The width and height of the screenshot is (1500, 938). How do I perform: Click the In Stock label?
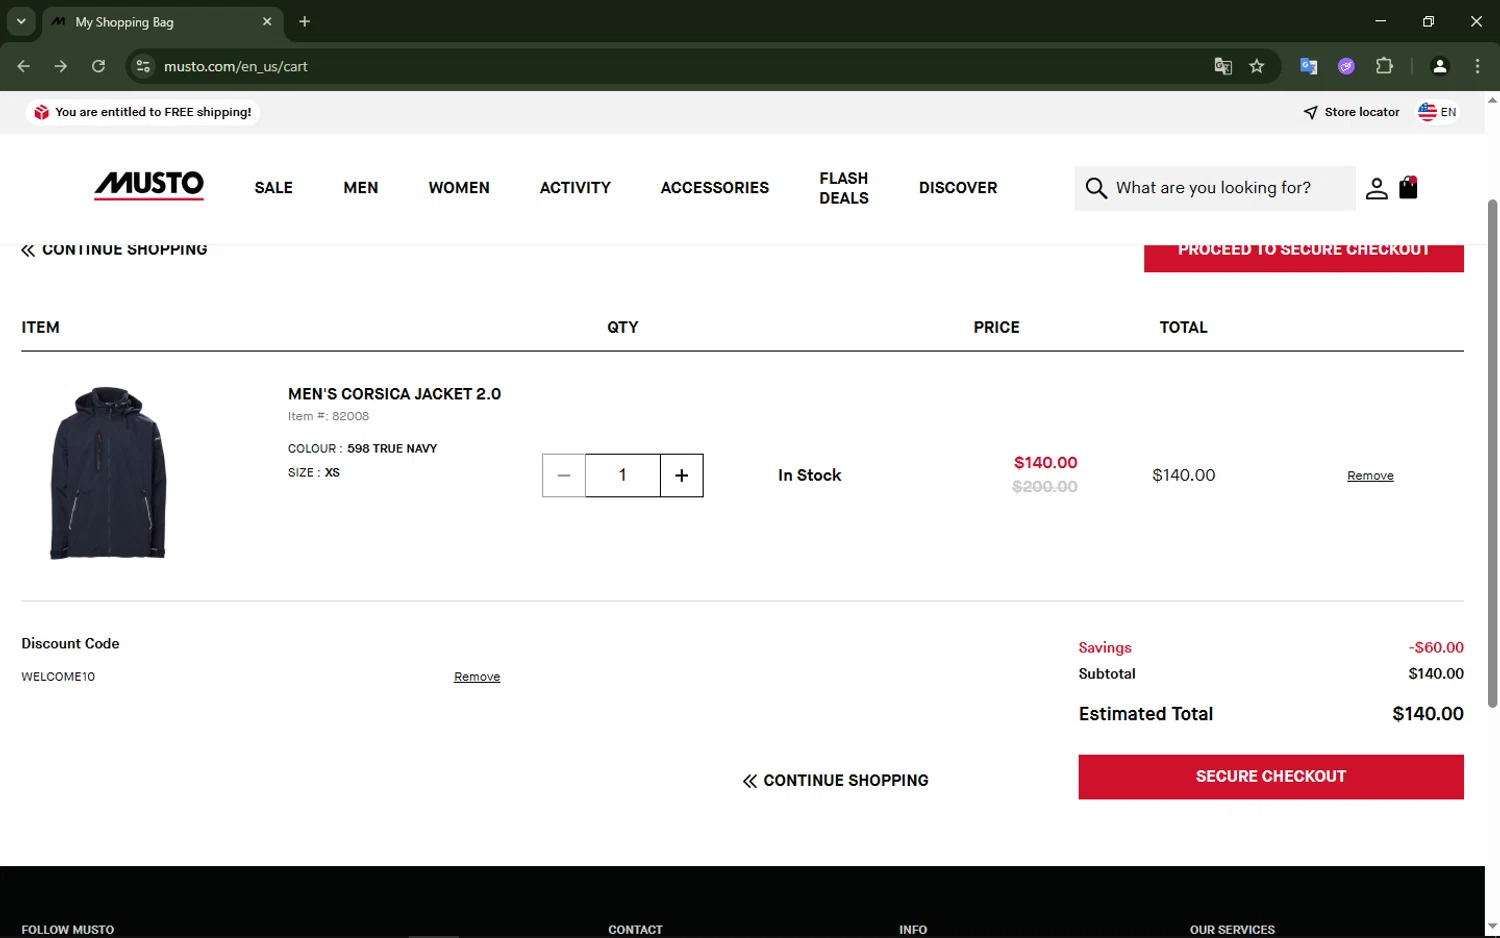810,476
